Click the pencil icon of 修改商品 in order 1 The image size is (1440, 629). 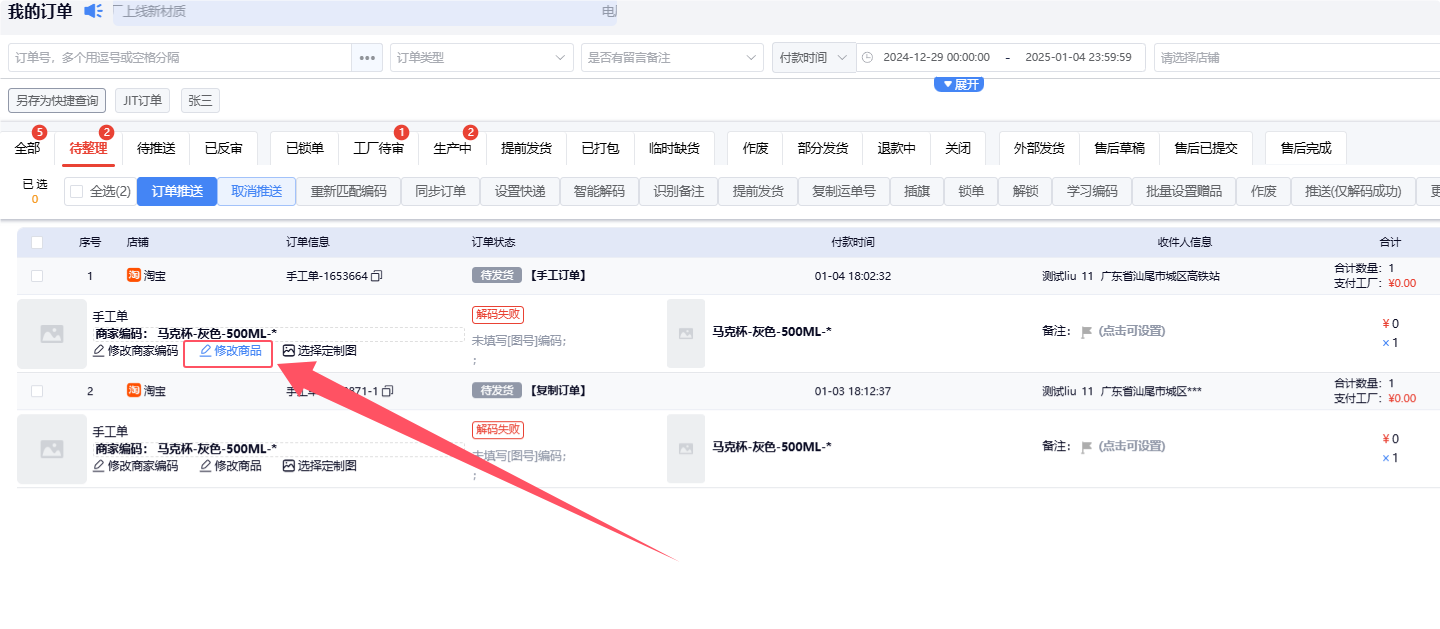206,351
